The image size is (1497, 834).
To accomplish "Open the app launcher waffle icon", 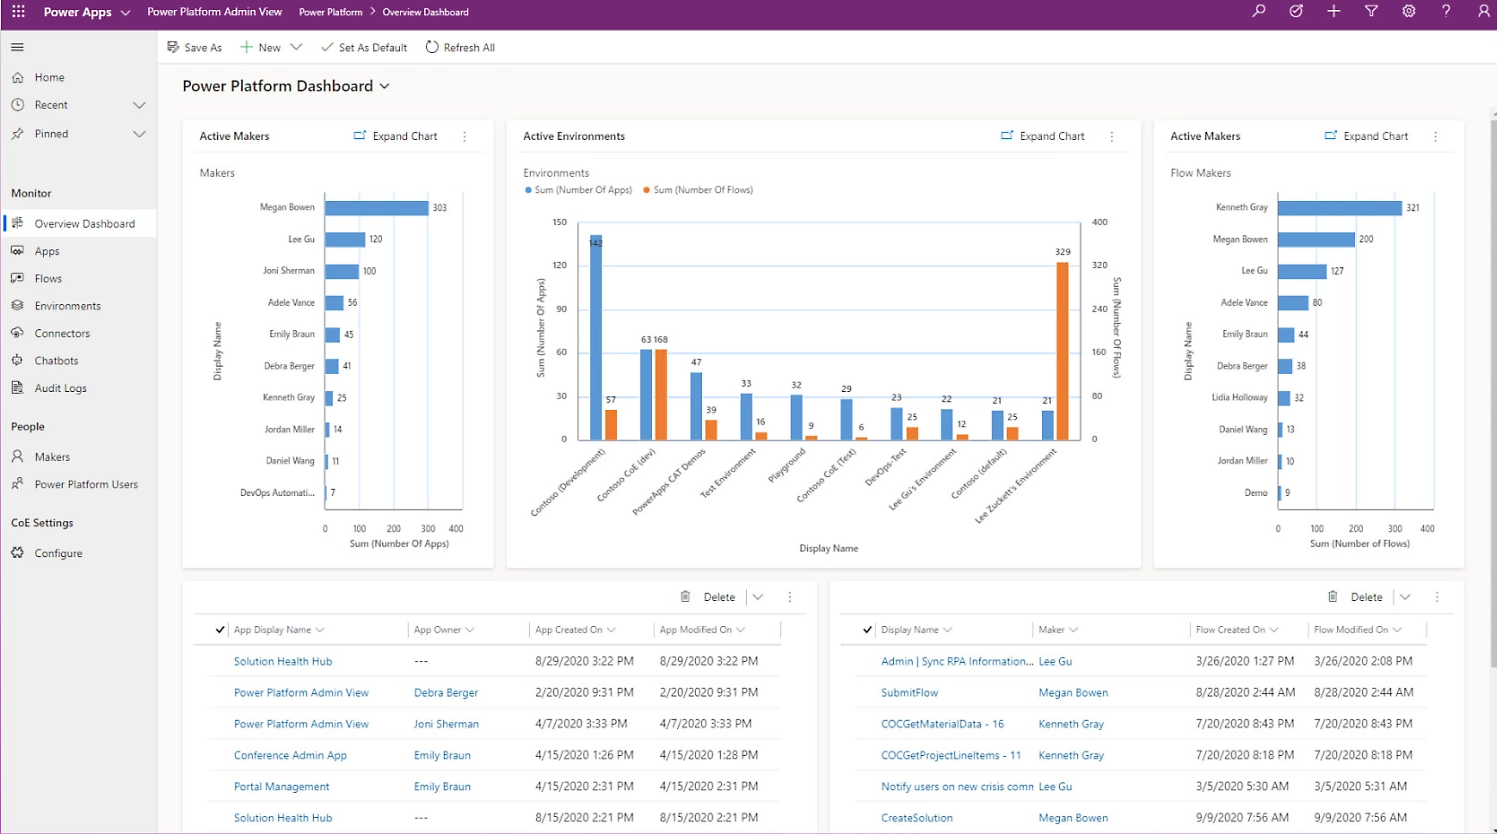I will 18,12.
